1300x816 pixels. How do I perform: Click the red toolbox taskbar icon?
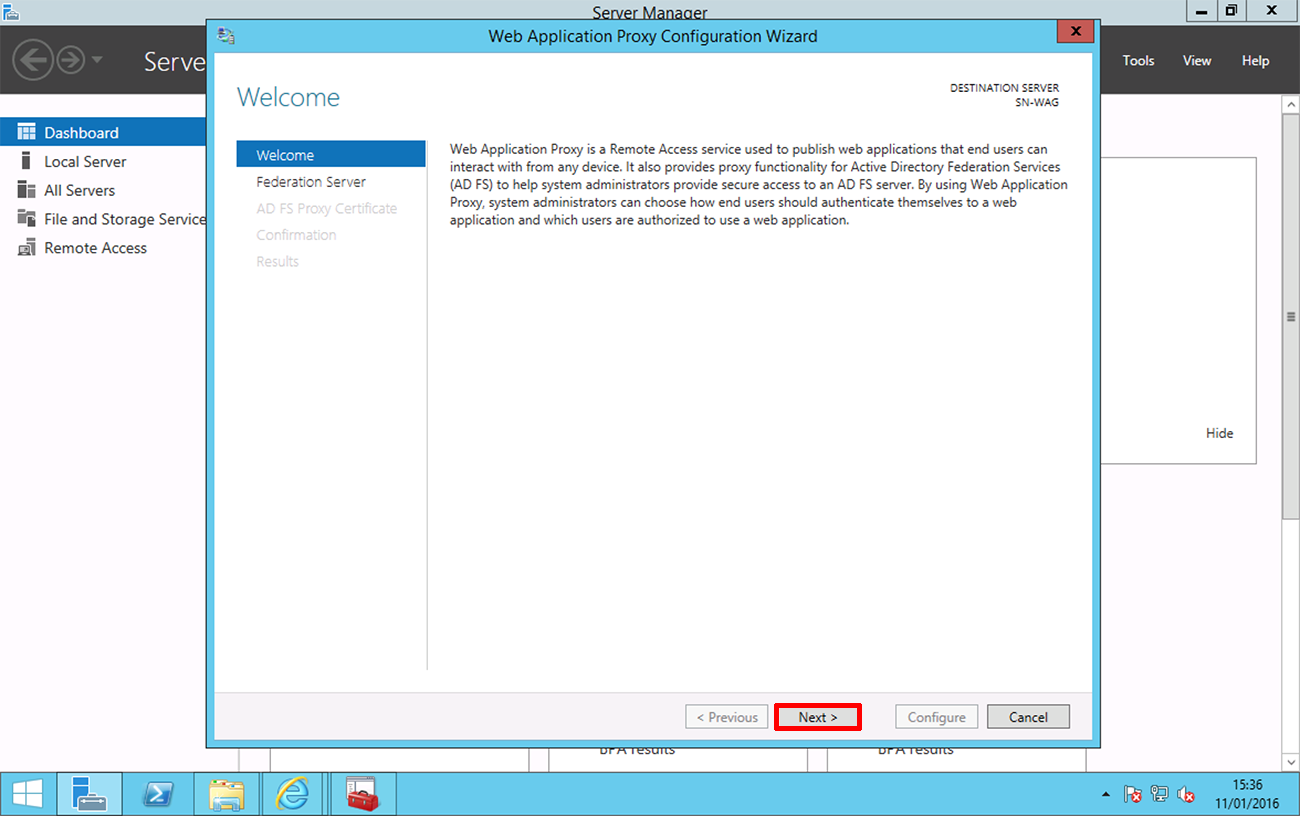(x=363, y=794)
